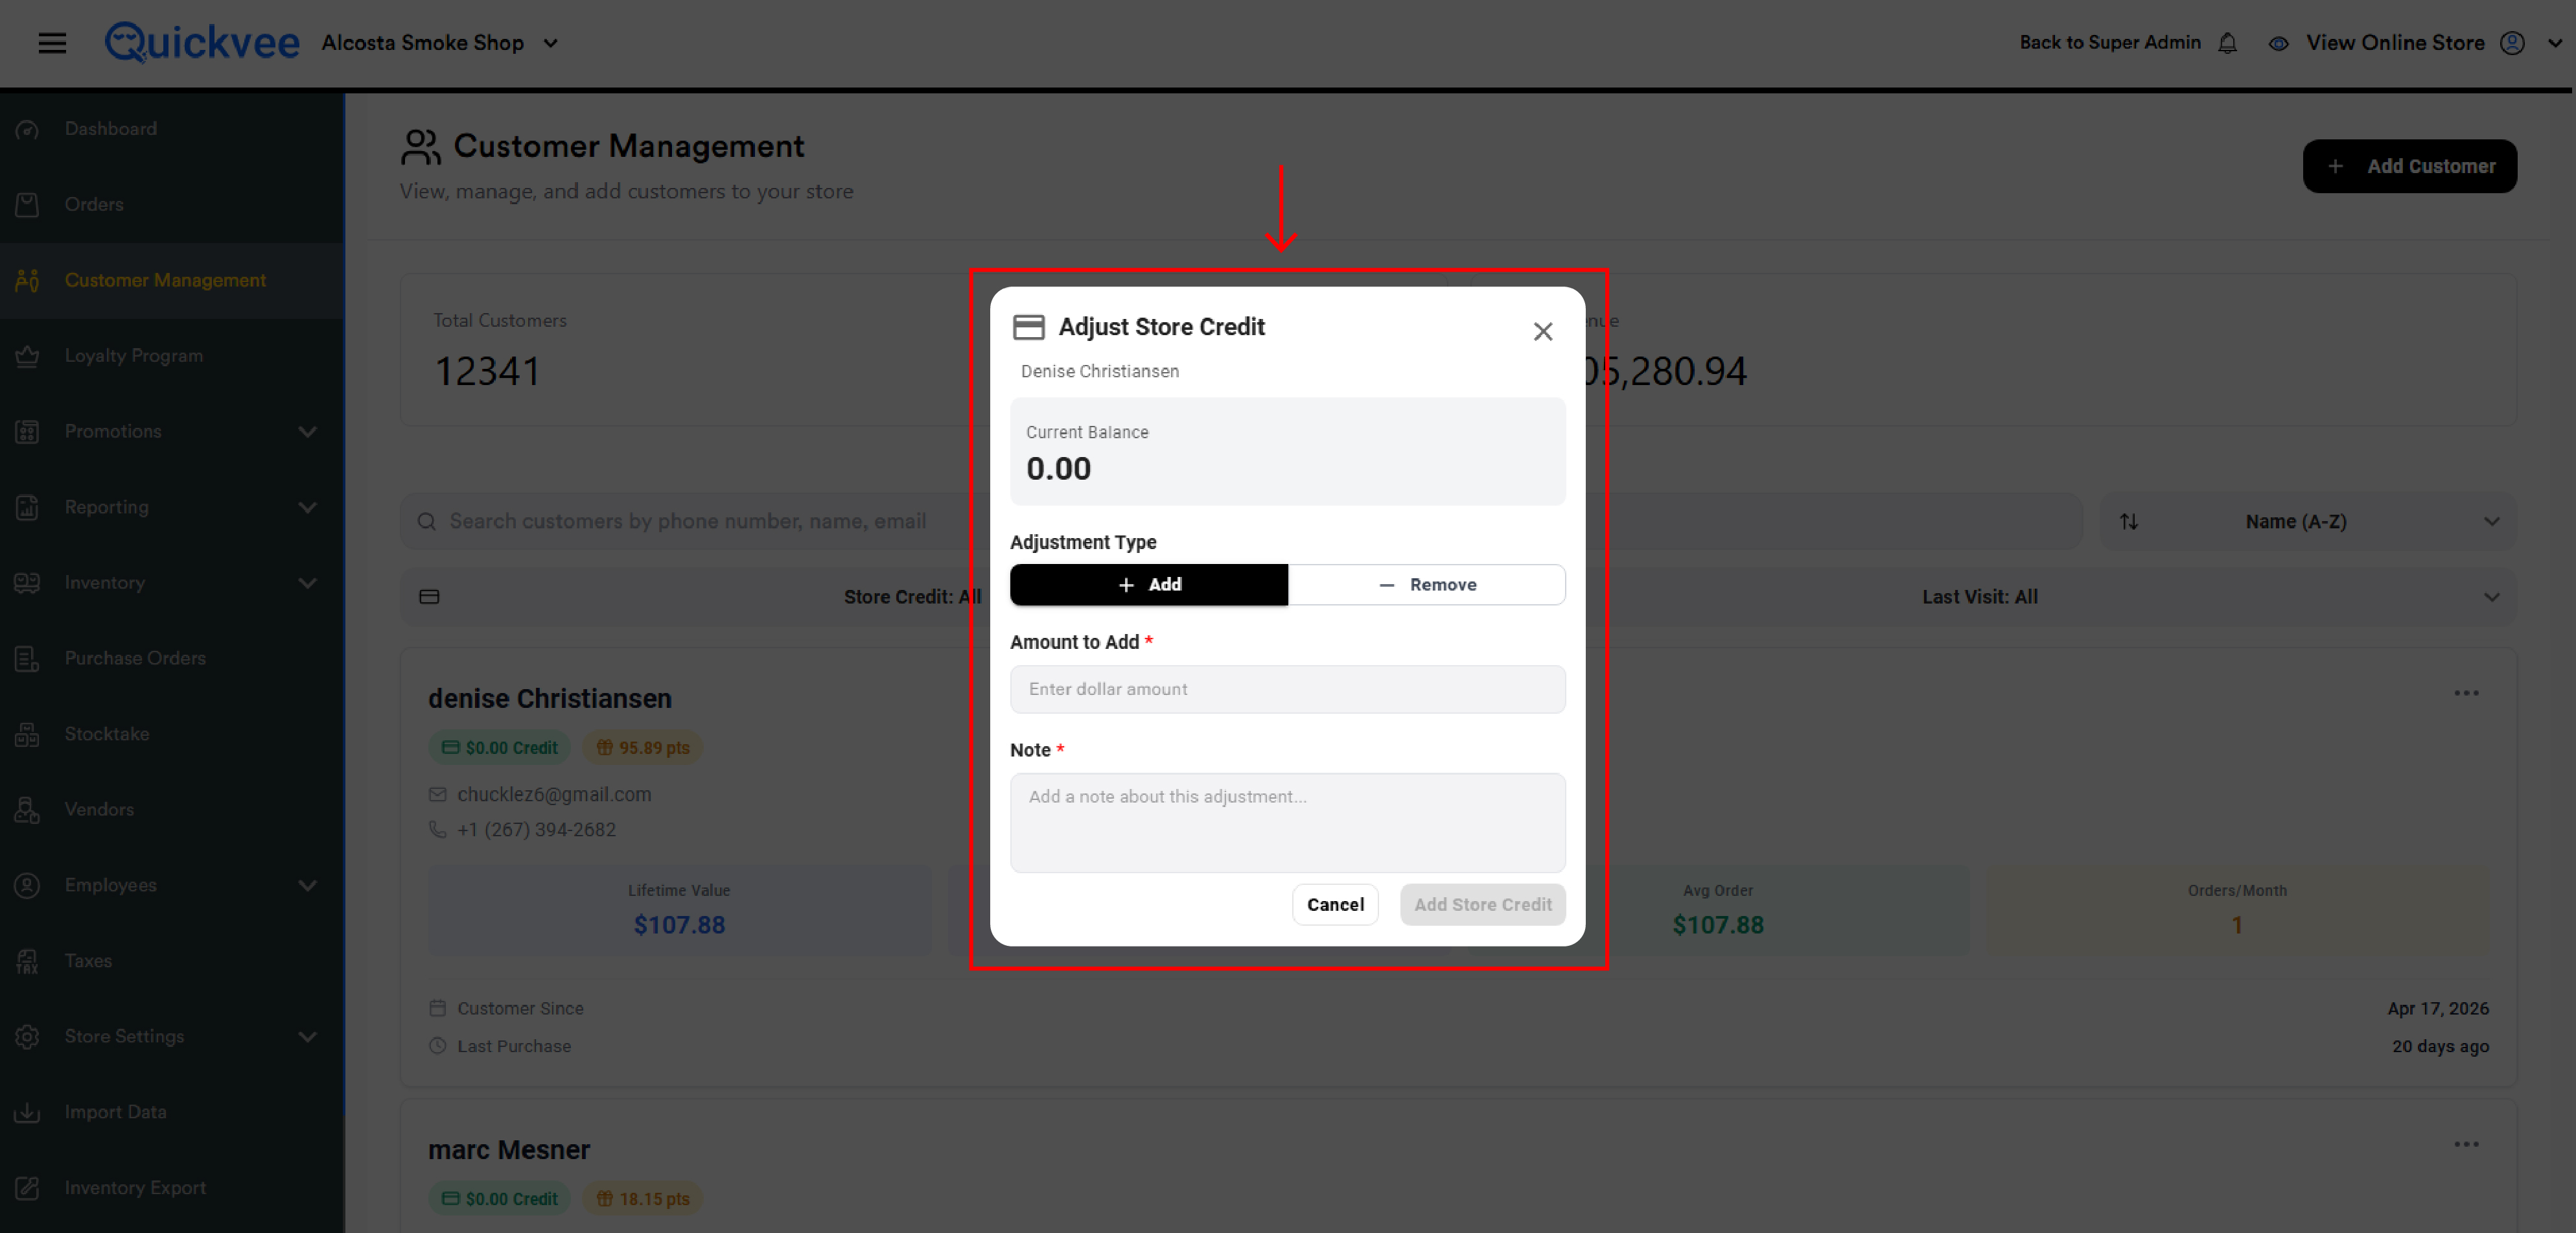Image resolution: width=2576 pixels, height=1233 pixels.
Task: Go to Dashboard in the sidebar
Action: 110,129
